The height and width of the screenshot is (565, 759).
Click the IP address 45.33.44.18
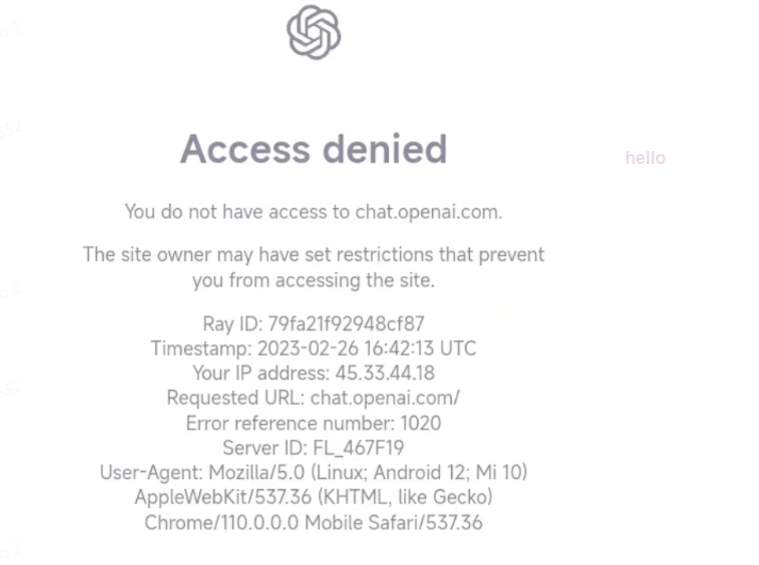tap(385, 373)
